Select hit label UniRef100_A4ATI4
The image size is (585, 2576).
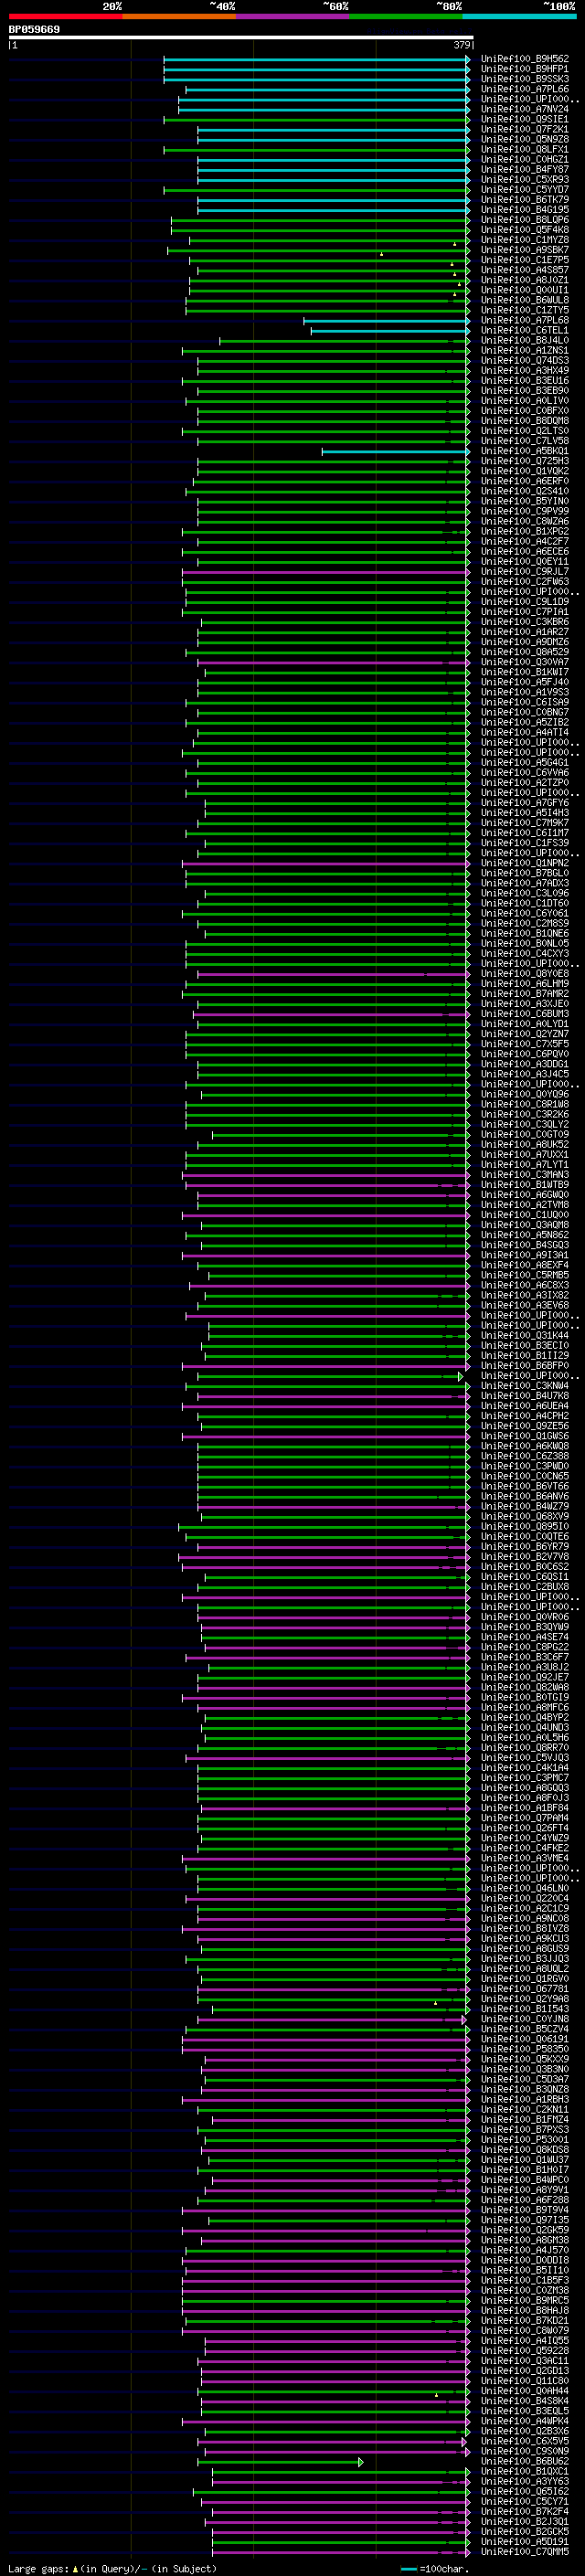click(x=524, y=732)
